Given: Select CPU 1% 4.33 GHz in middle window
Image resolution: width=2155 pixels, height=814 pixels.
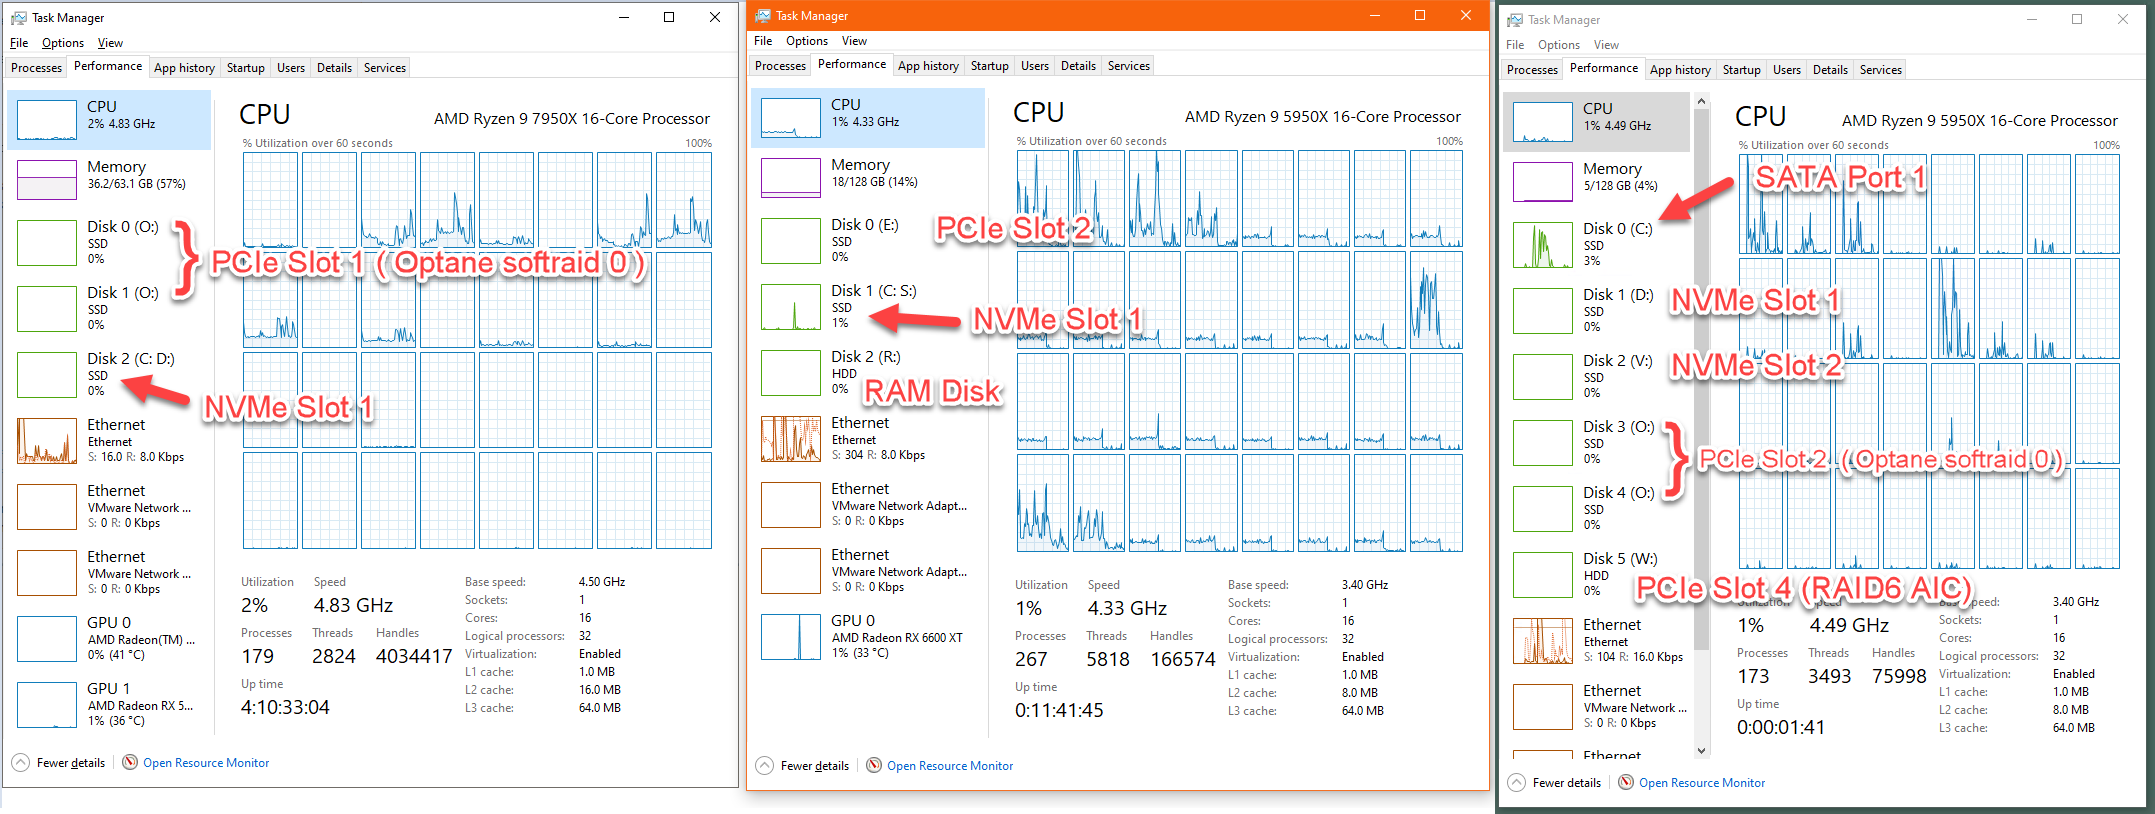Looking at the screenshot, I should click(x=868, y=118).
